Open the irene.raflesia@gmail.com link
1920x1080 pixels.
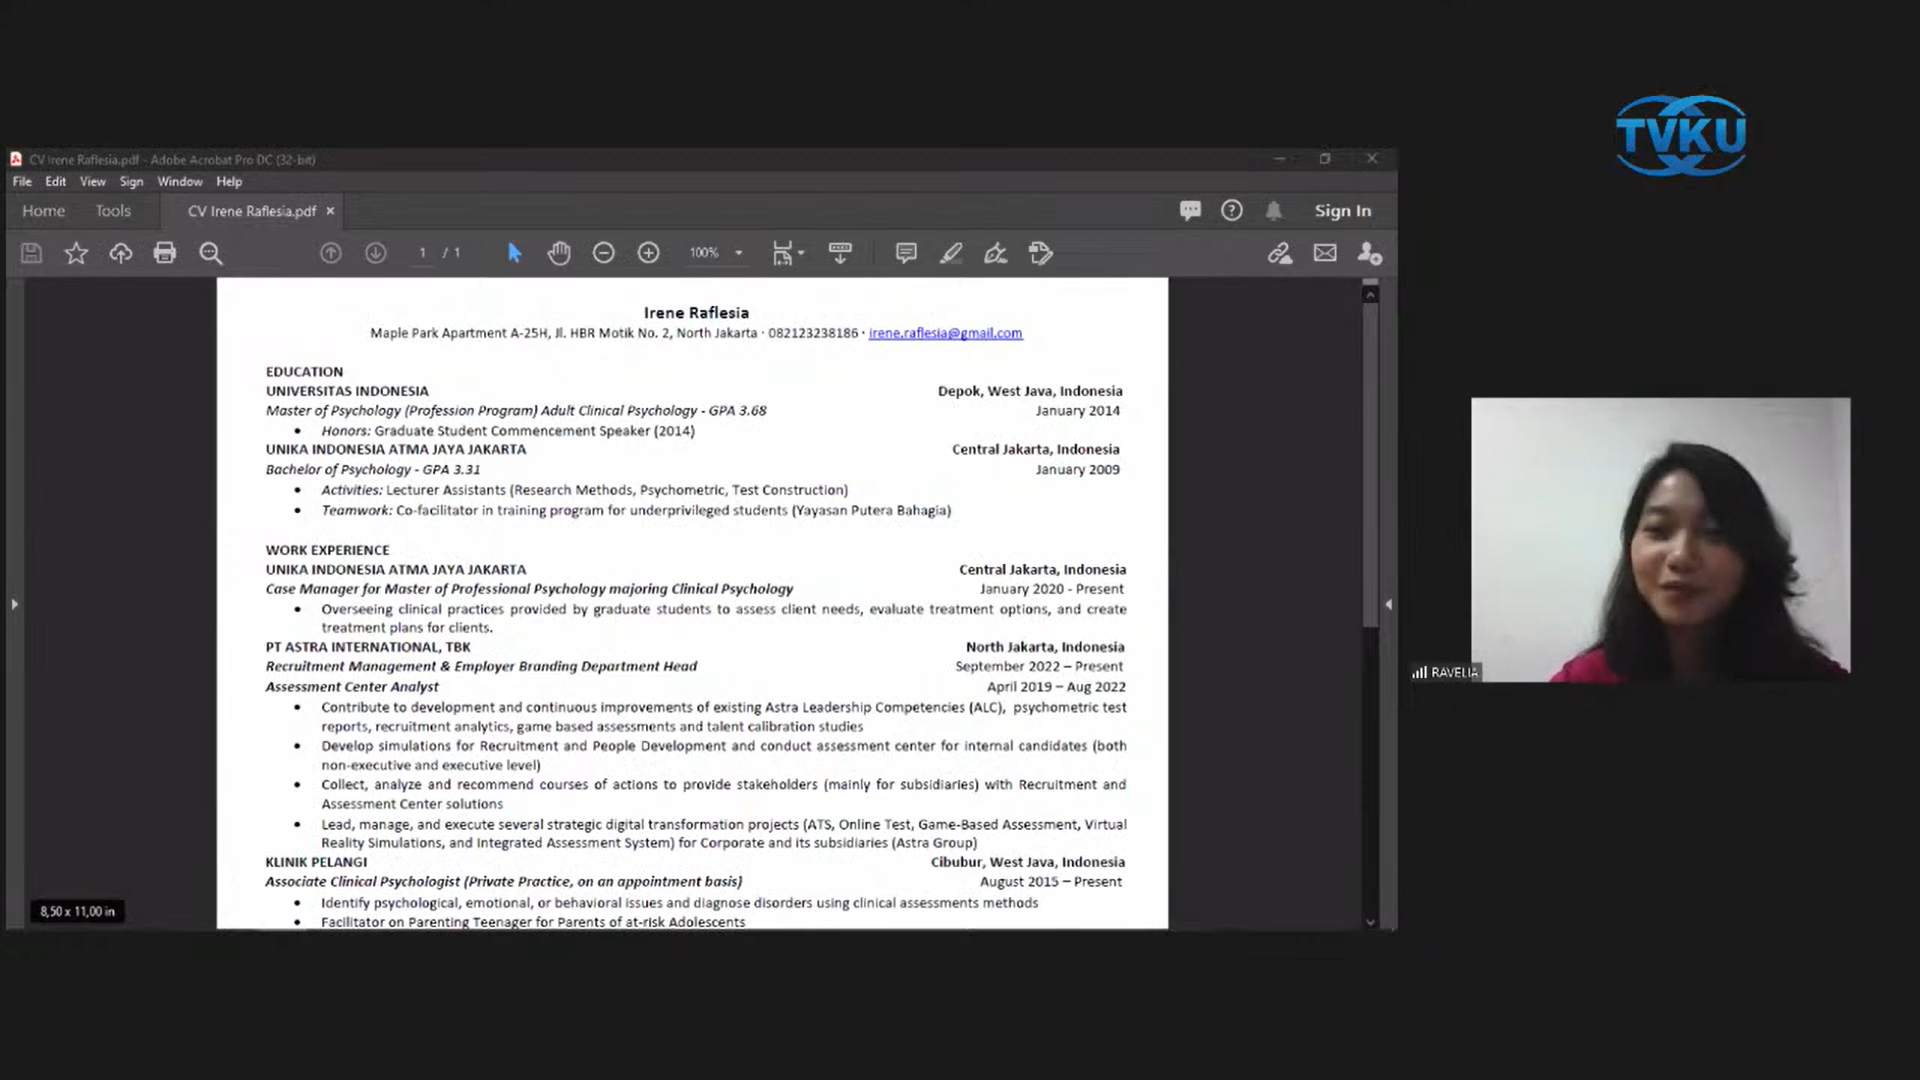point(945,333)
